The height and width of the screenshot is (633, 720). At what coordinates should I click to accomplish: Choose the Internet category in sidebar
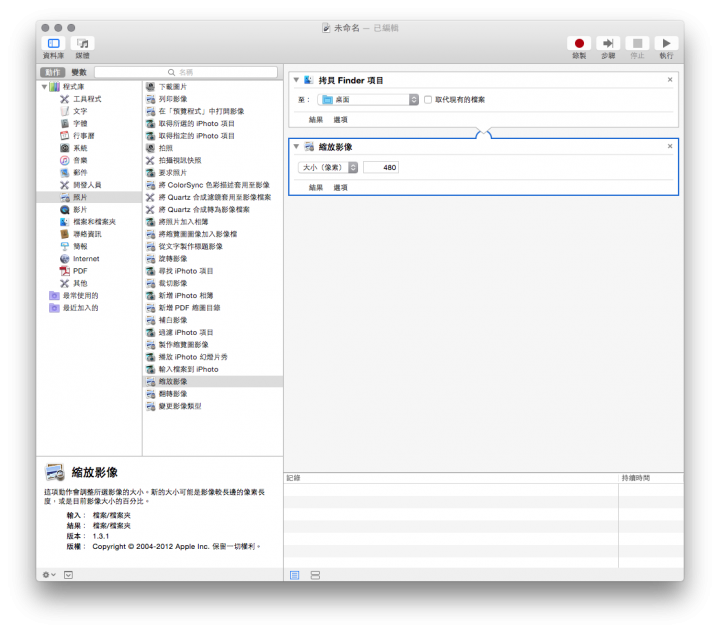85,259
